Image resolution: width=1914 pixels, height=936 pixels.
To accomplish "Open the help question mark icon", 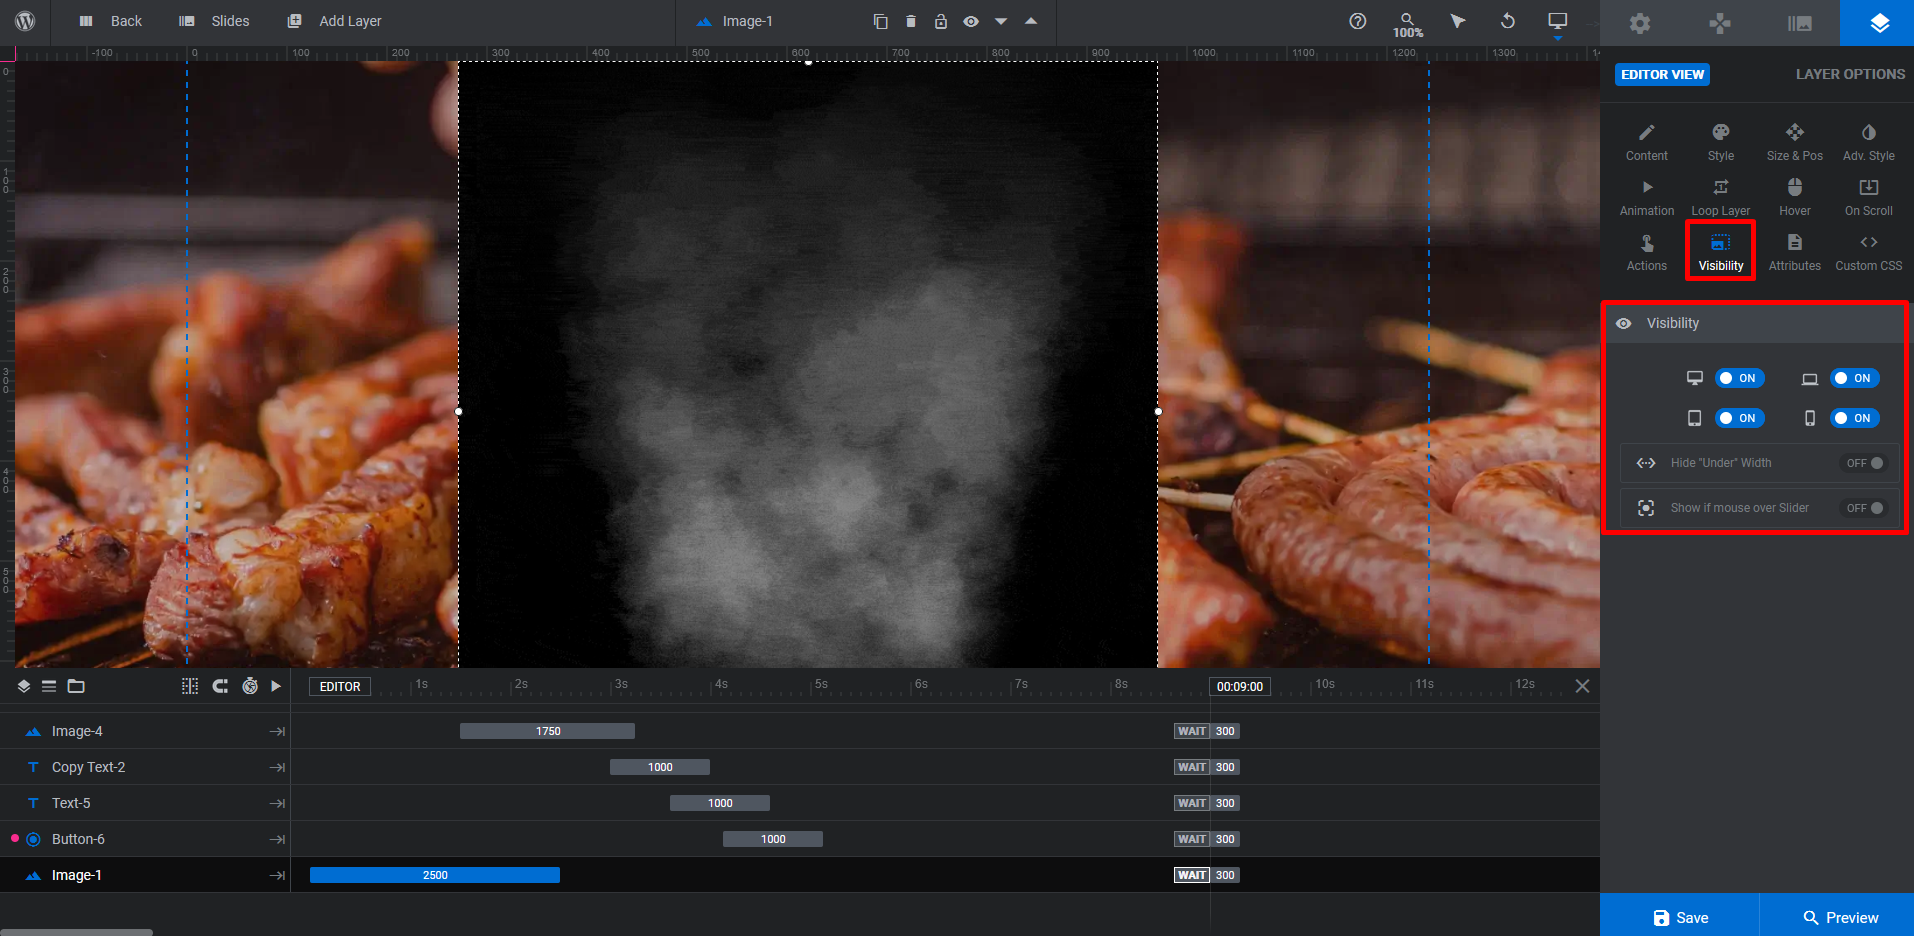I will tap(1357, 21).
